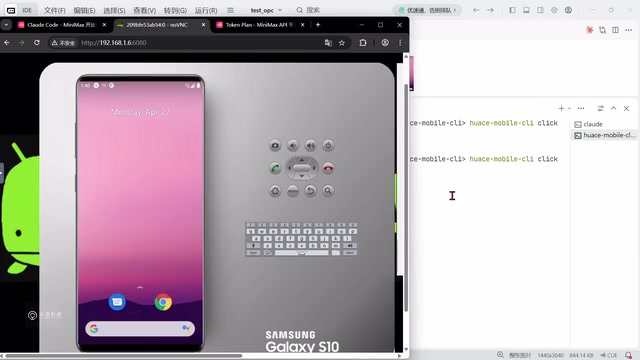The image size is (640, 360).
Task: Switch to the Token Plan - MiniMax API tab
Action: point(256,25)
